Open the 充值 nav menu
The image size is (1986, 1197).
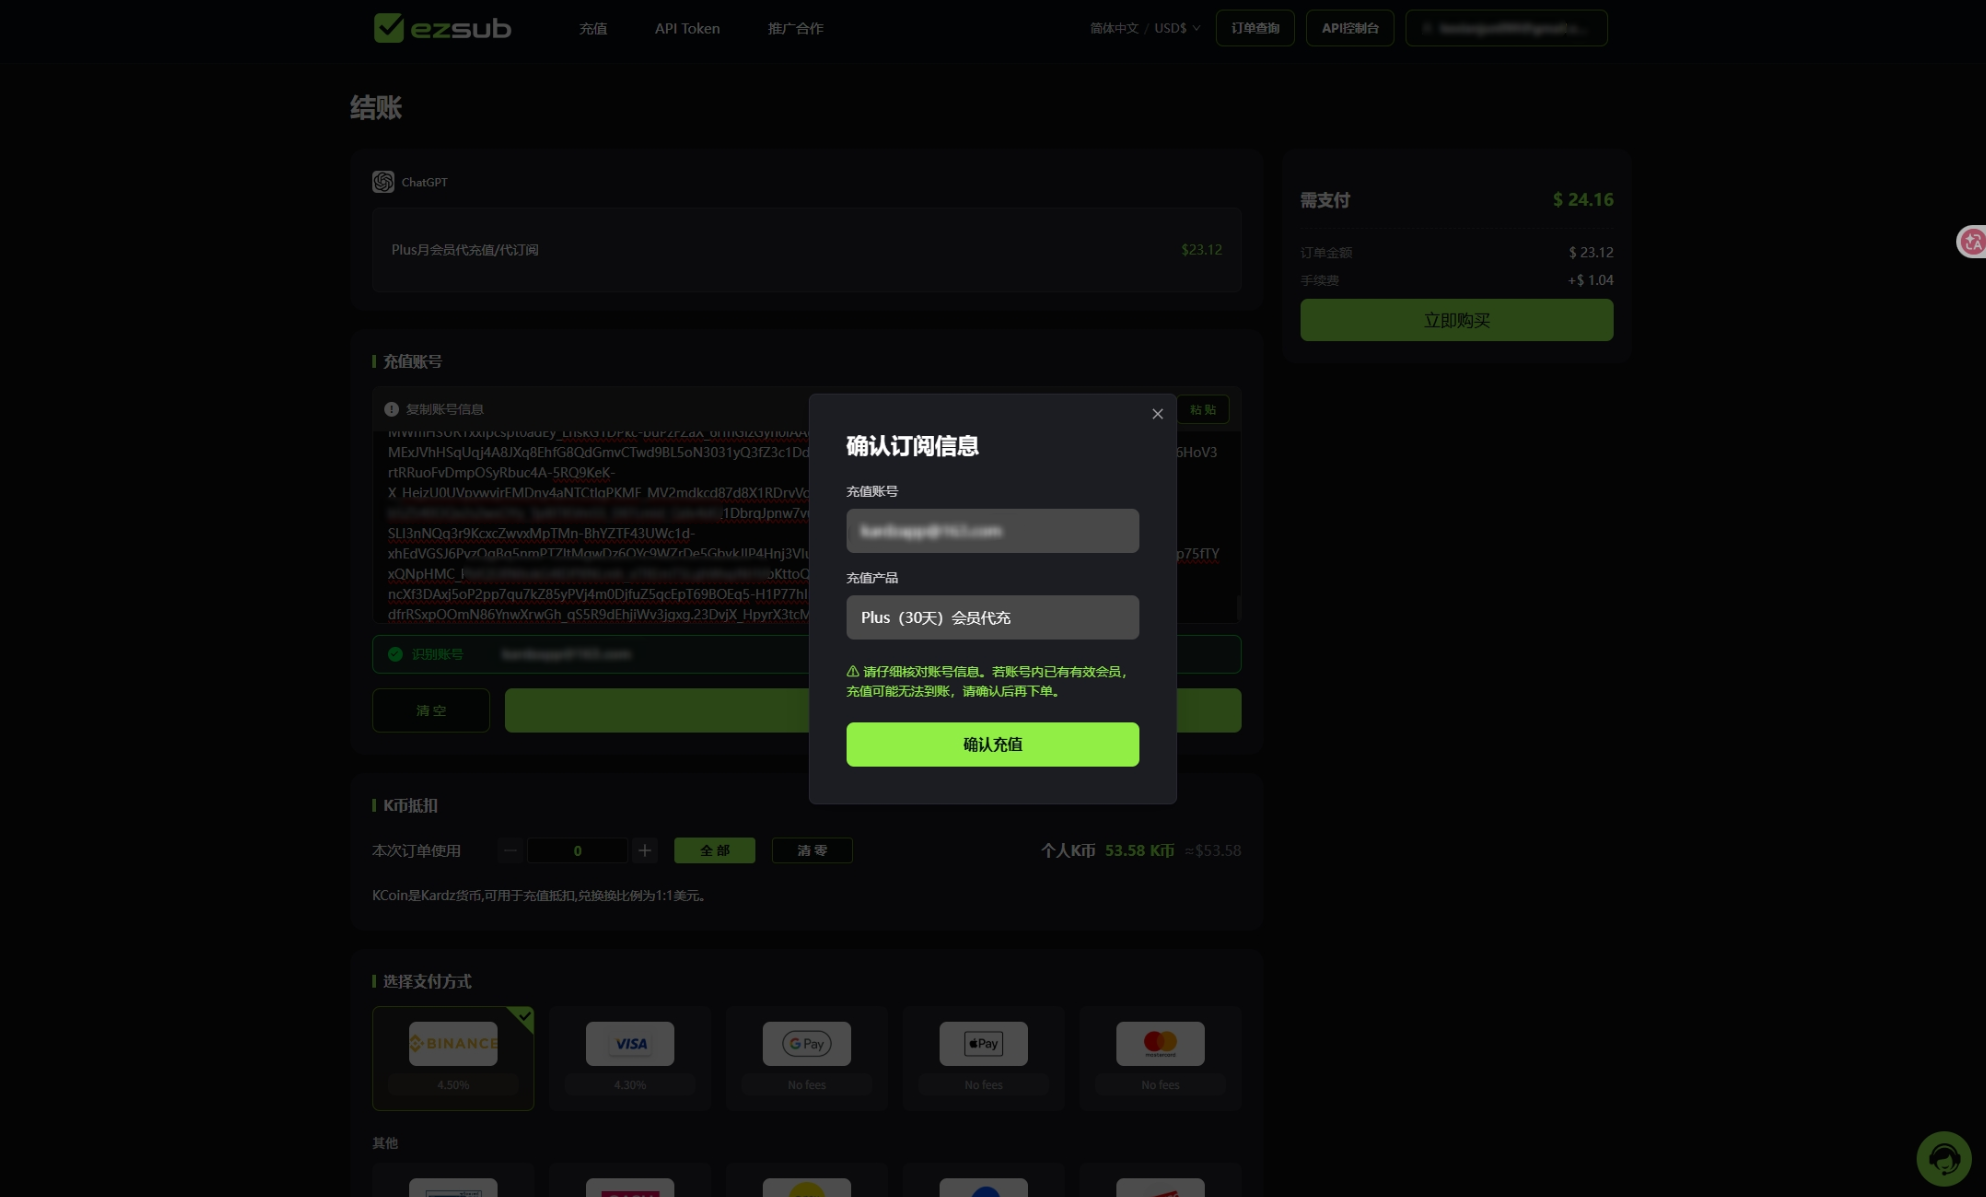[x=593, y=28]
